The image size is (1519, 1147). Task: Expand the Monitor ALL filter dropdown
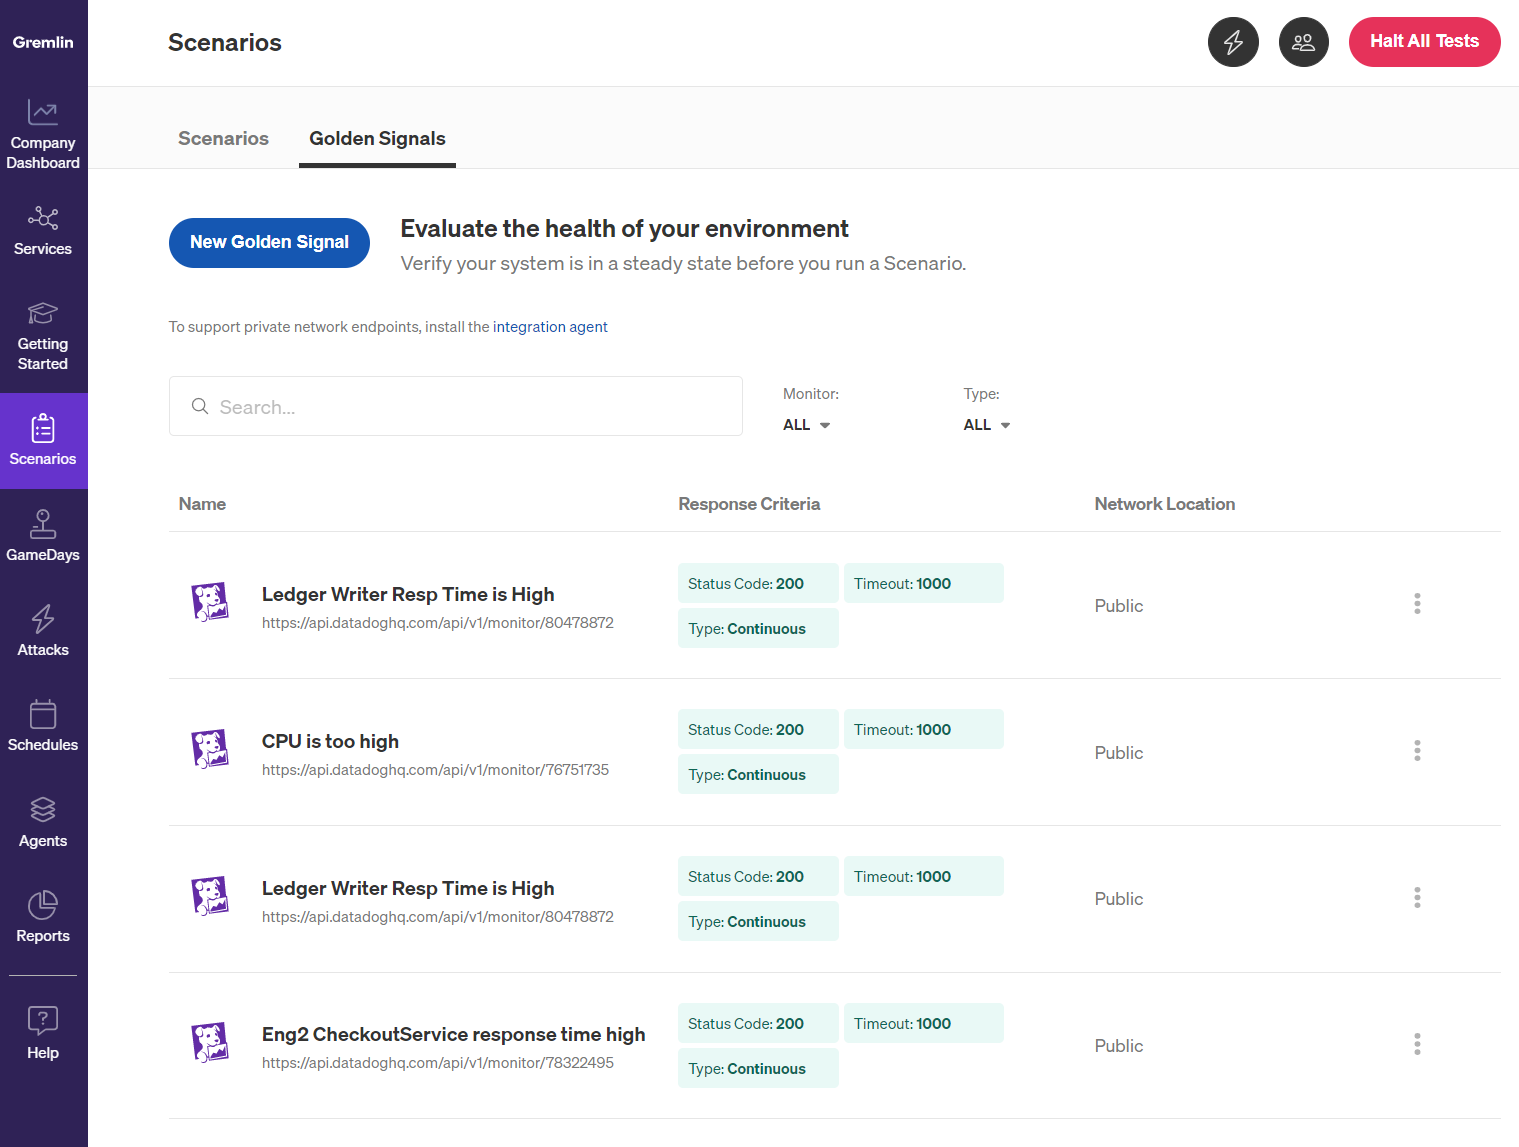[x=807, y=425]
